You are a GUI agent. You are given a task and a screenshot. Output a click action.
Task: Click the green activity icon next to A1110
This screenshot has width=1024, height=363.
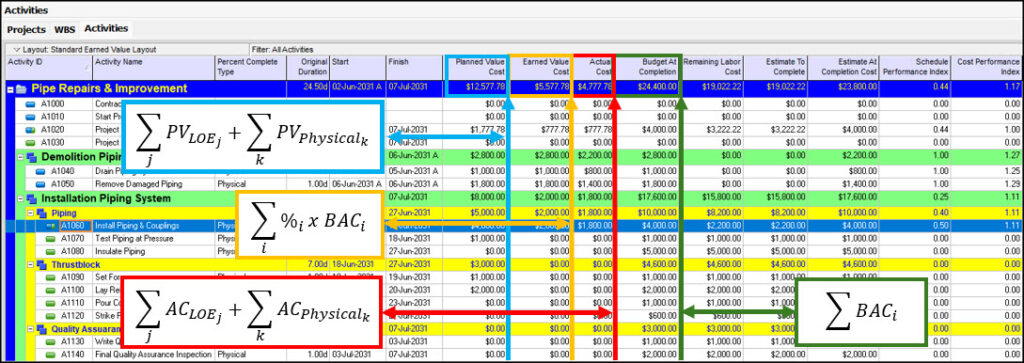(x=51, y=303)
